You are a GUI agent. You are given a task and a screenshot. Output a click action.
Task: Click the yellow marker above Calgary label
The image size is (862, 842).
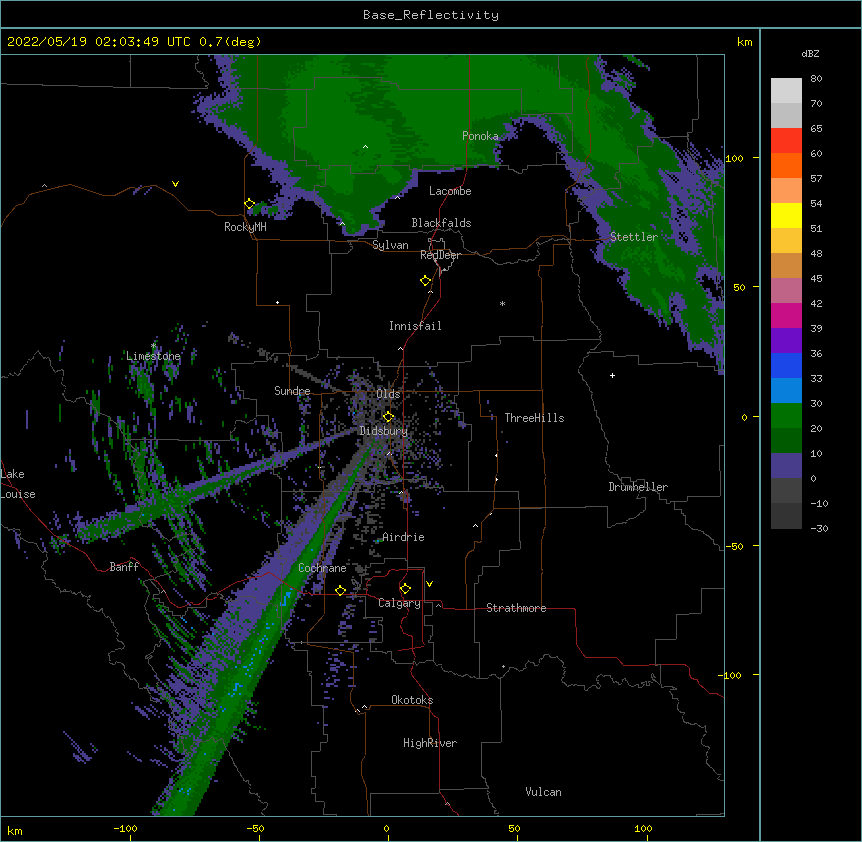[x=405, y=589]
